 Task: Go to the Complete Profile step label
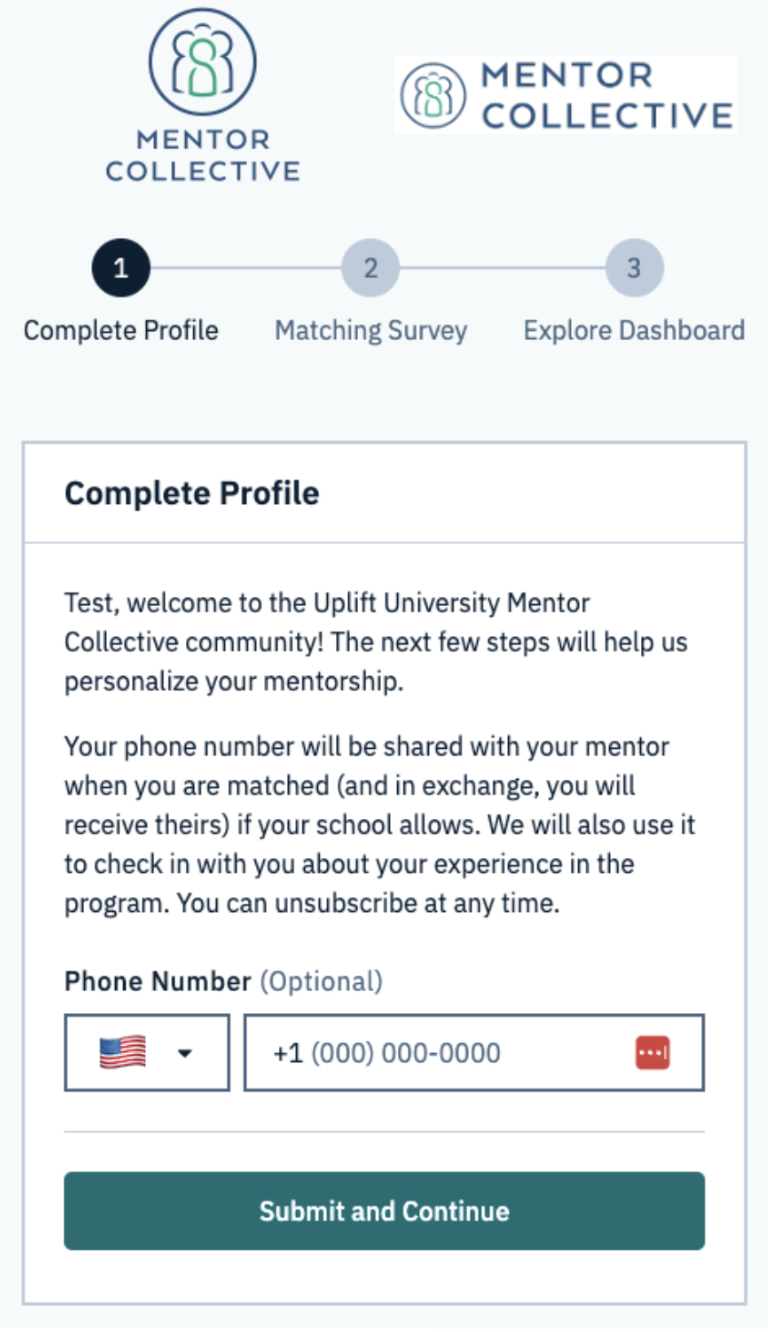point(121,331)
